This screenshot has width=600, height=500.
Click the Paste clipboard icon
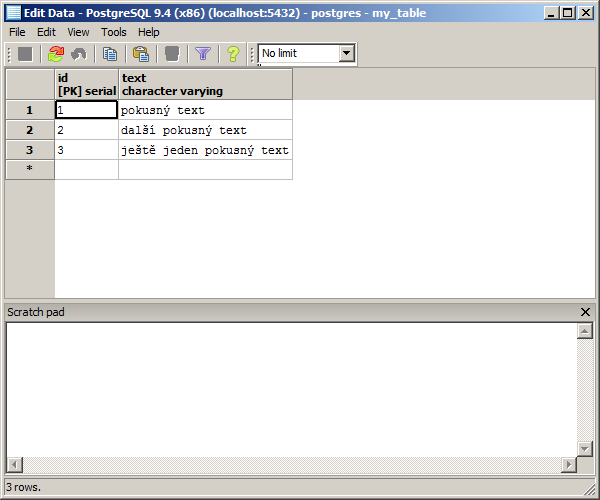click(141, 54)
